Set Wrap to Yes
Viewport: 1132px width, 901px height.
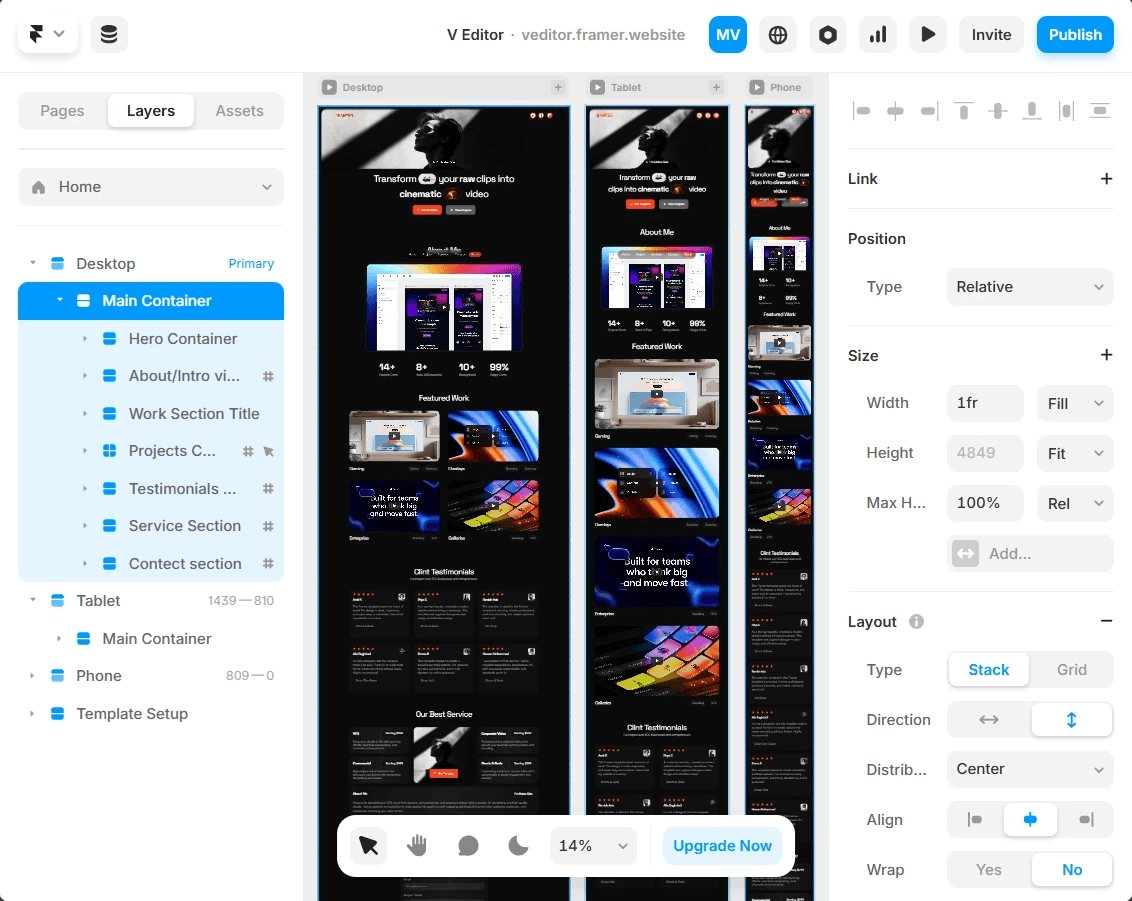click(988, 869)
